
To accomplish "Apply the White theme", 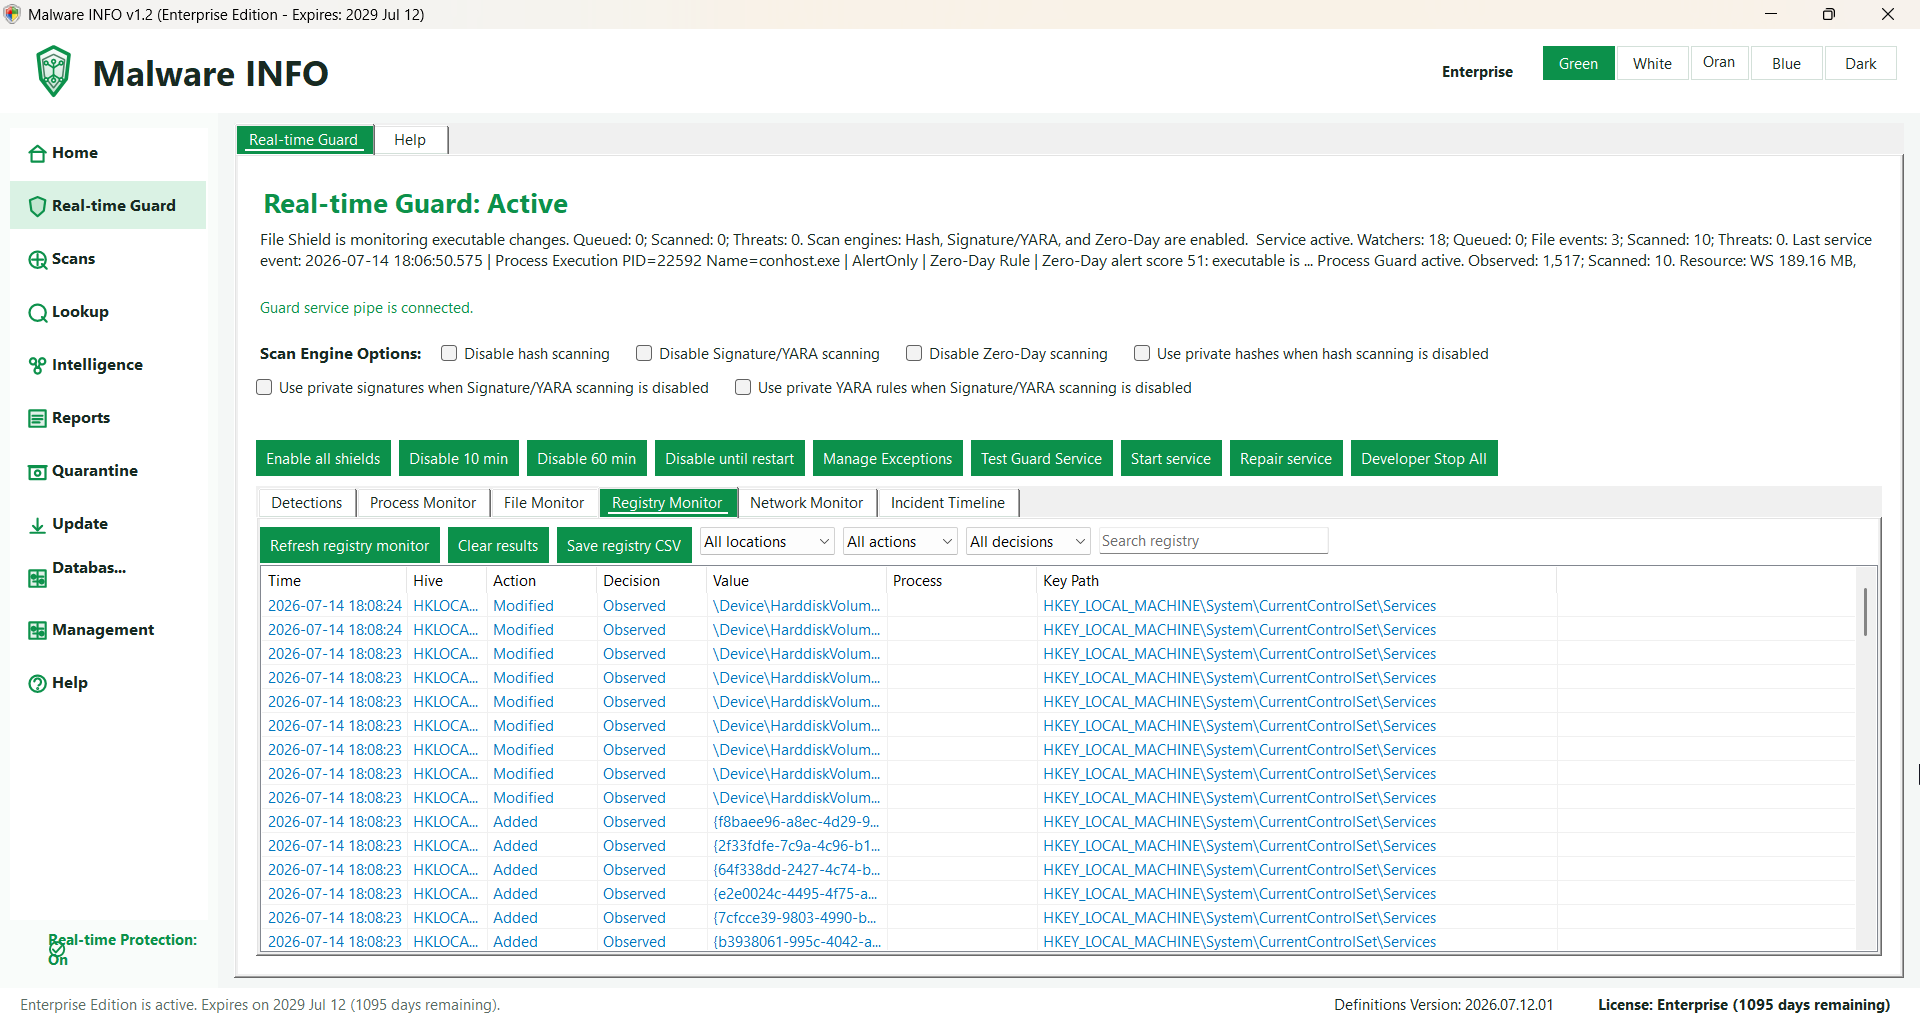I will [x=1652, y=63].
